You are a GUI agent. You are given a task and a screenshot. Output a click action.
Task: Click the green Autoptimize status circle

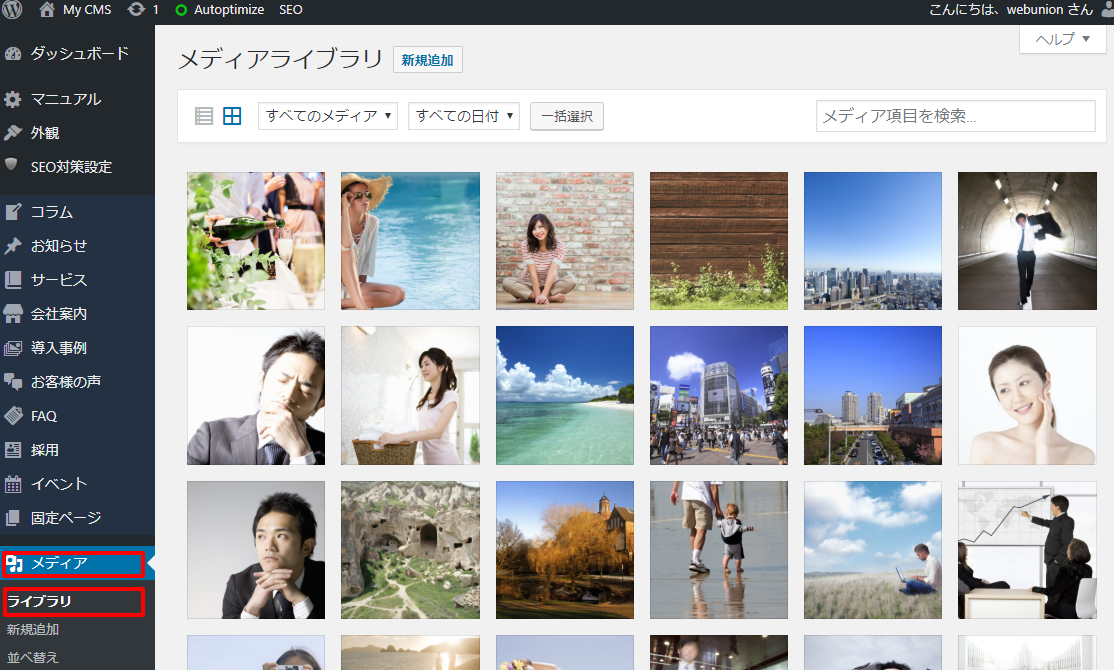click(180, 10)
